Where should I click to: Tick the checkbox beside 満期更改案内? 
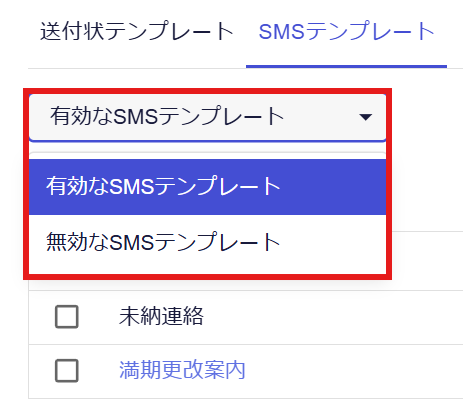67,371
